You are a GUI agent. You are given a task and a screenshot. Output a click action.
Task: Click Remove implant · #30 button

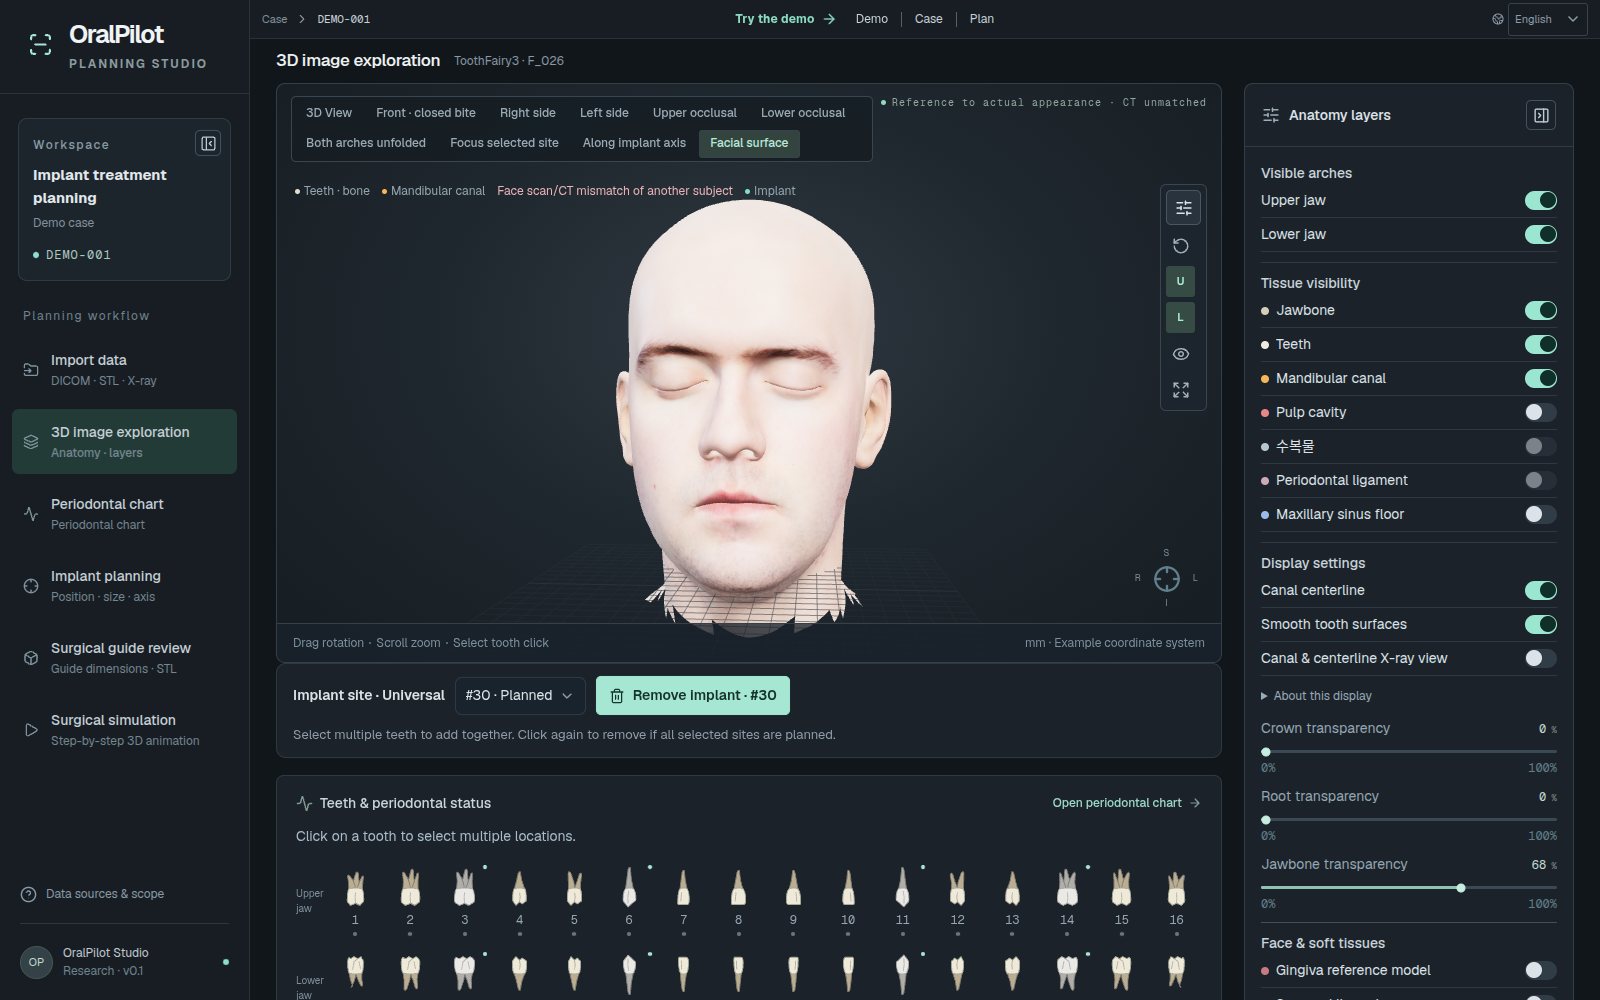point(693,695)
